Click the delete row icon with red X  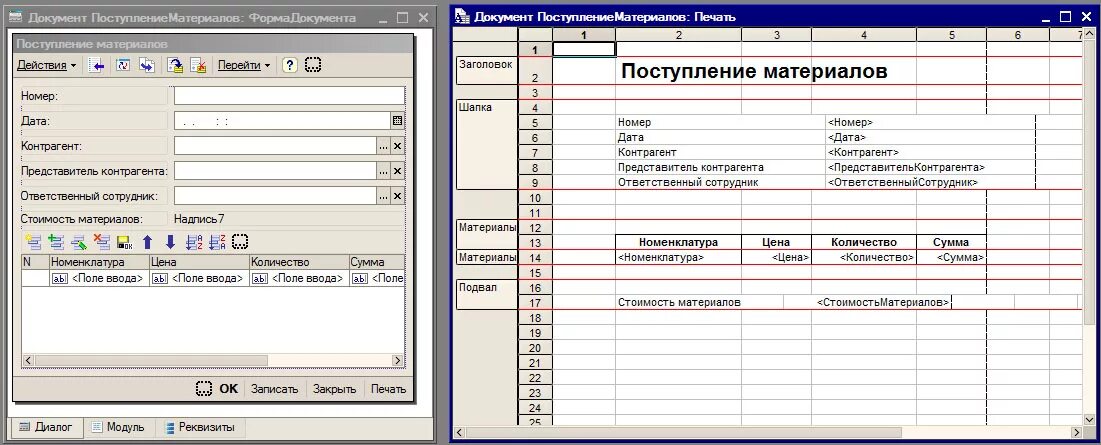103,242
